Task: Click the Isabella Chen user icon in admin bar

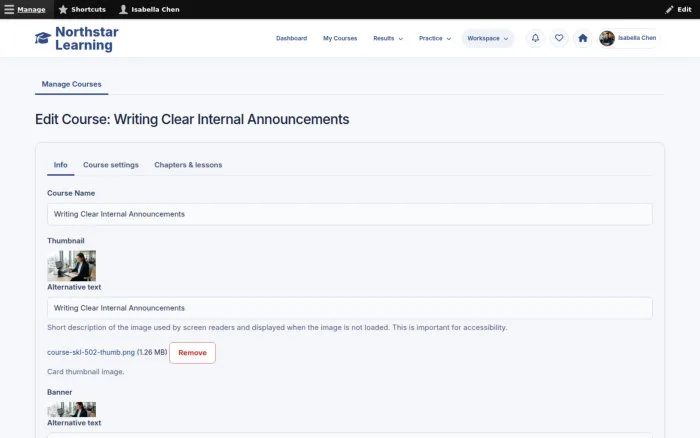Action: [x=123, y=9]
